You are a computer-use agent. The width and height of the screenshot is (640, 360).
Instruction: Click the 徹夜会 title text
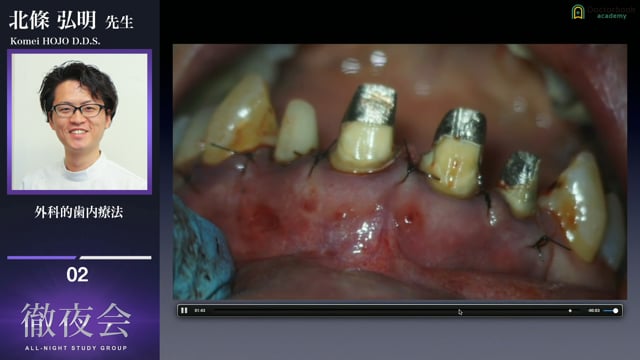tap(76, 321)
